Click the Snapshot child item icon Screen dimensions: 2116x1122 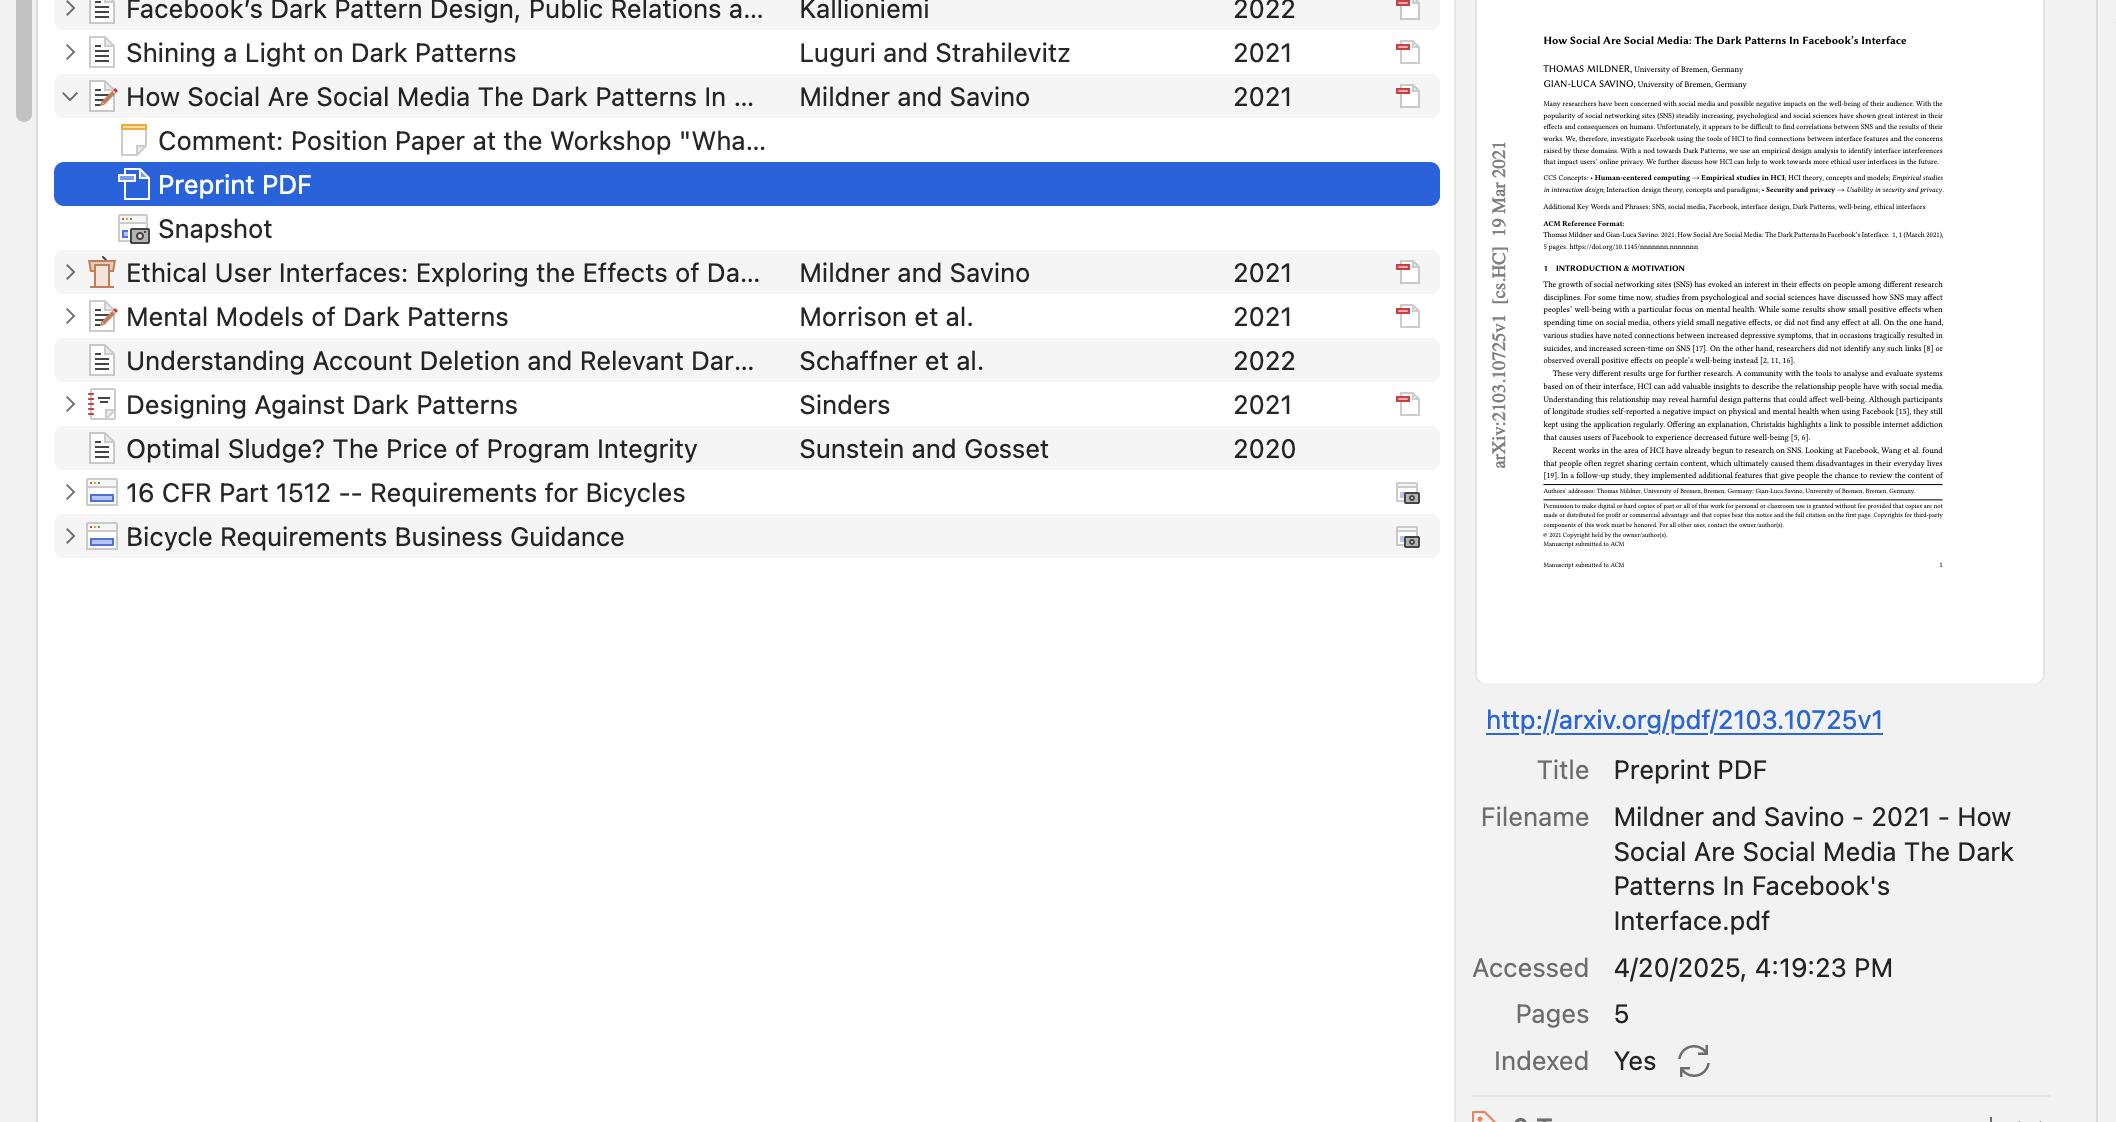[134, 229]
